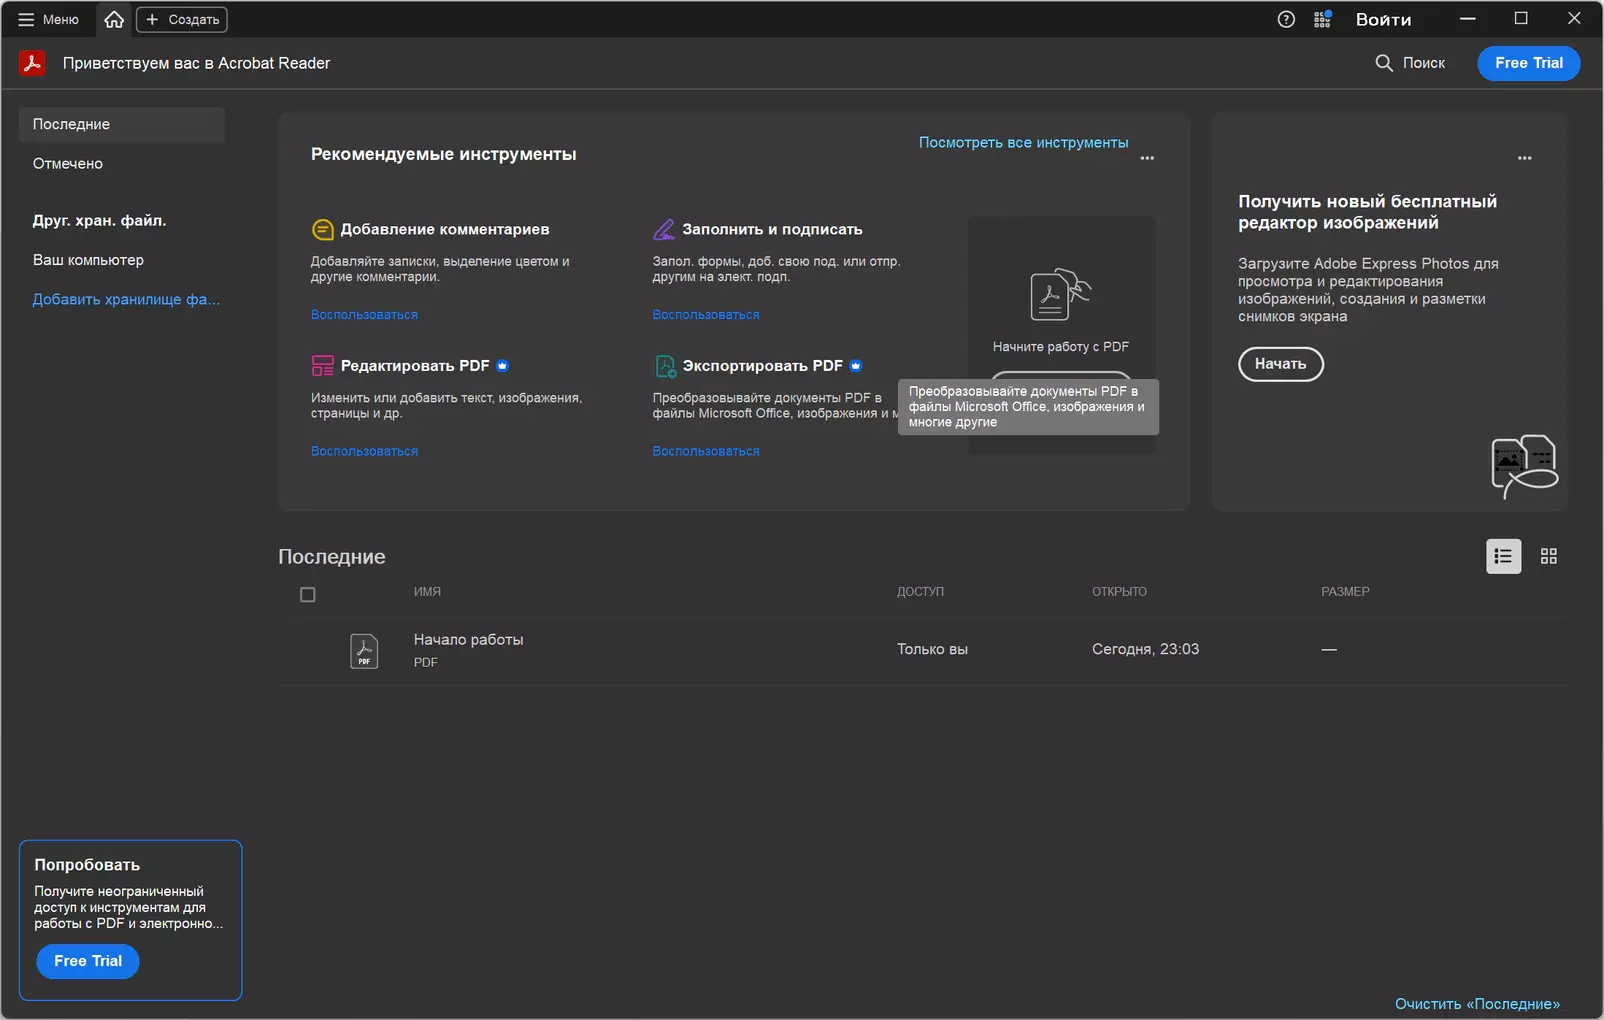The image size is (1604, 1020).
Task: Click Воспользоваться under Заполнить и подписать
Action: (x=706, y=315)
